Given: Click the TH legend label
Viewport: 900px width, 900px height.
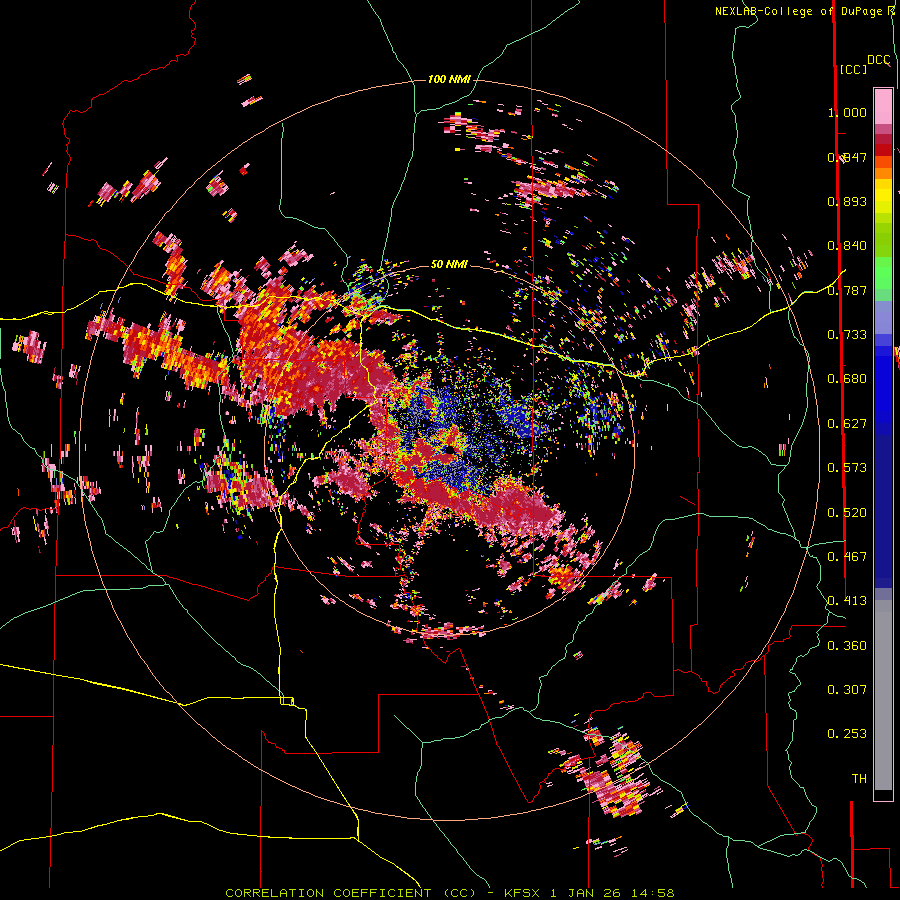Looking at the screenshot, I should tap(859, 779).
